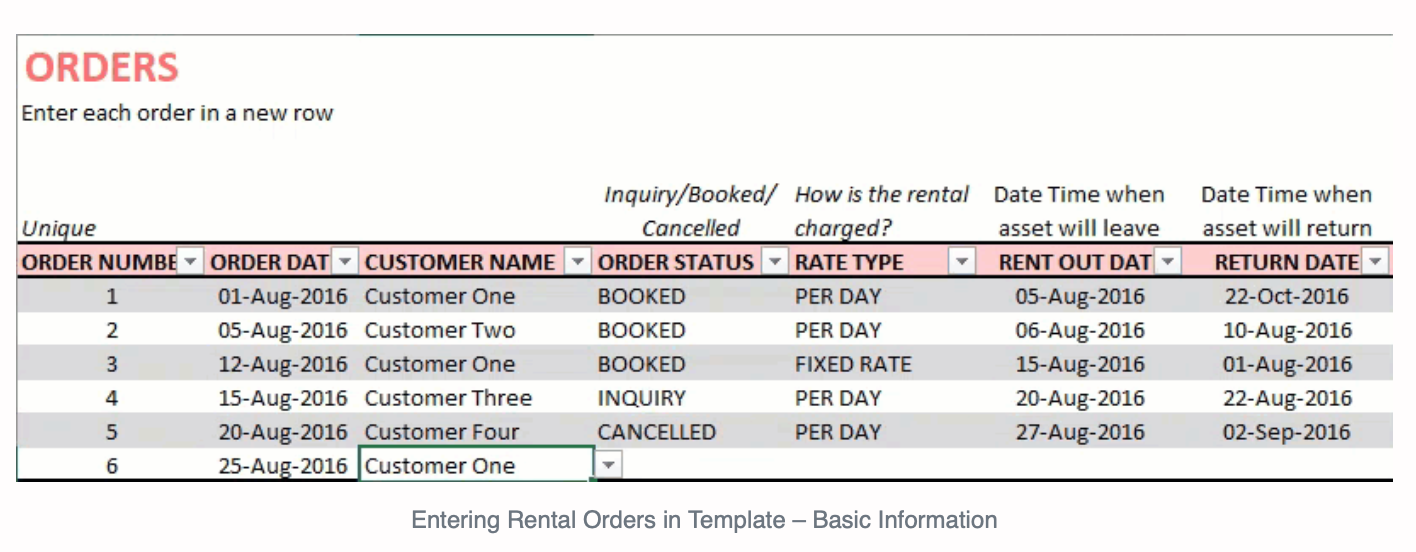This screenshot has height=552, width=1416.
Task: Select the 25-Aug-2016 order date cell
Action: pyautogui.click(x=282, y=466)
